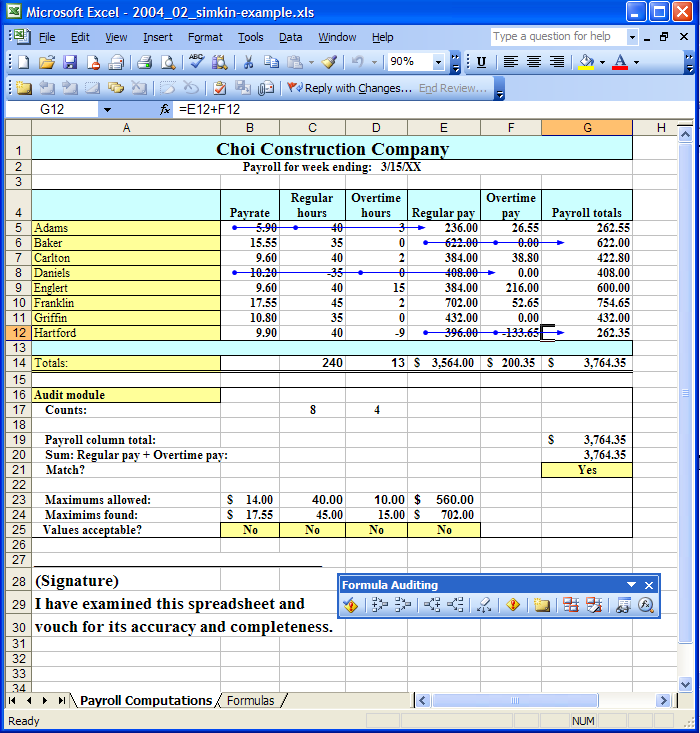Align text left

(511, 62)
